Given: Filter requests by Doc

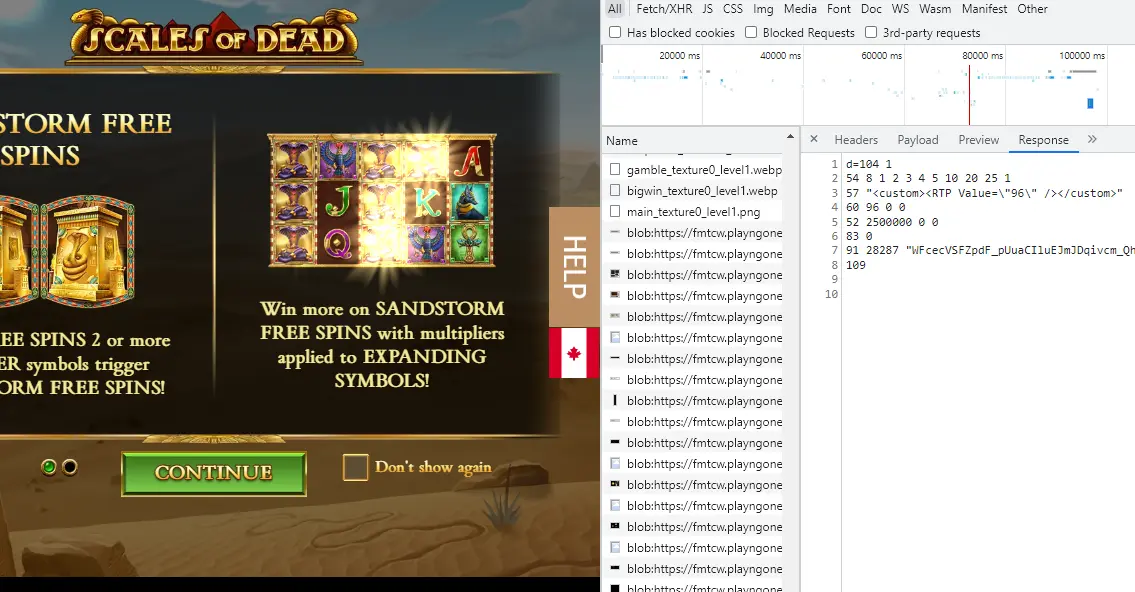Looking at the screenshot, I should [871, 9].
